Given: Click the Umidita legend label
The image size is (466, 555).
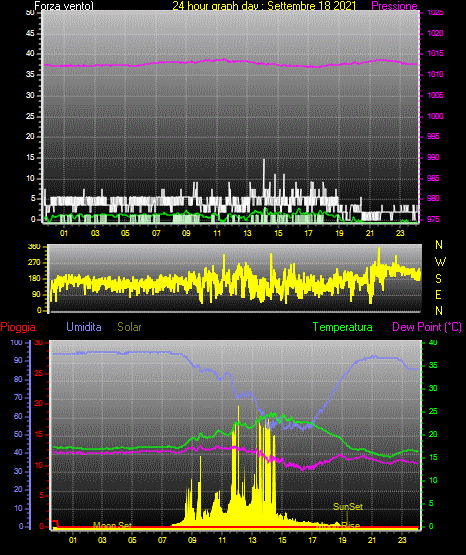Looking at the screenshot, I should pos(84,327).
